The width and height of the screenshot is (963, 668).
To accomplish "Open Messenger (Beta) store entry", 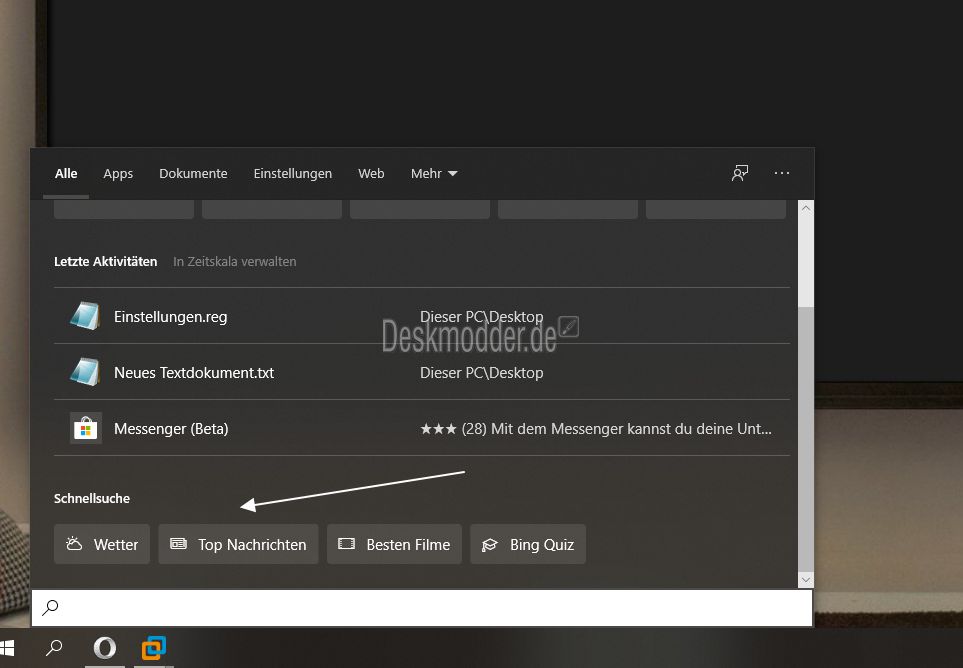I will point(422,428).
